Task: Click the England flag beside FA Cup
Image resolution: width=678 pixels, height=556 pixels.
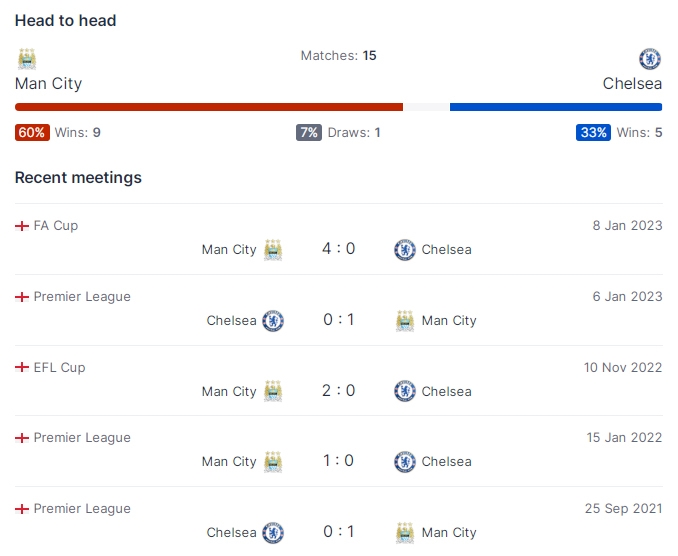Action: click(22, 226)
